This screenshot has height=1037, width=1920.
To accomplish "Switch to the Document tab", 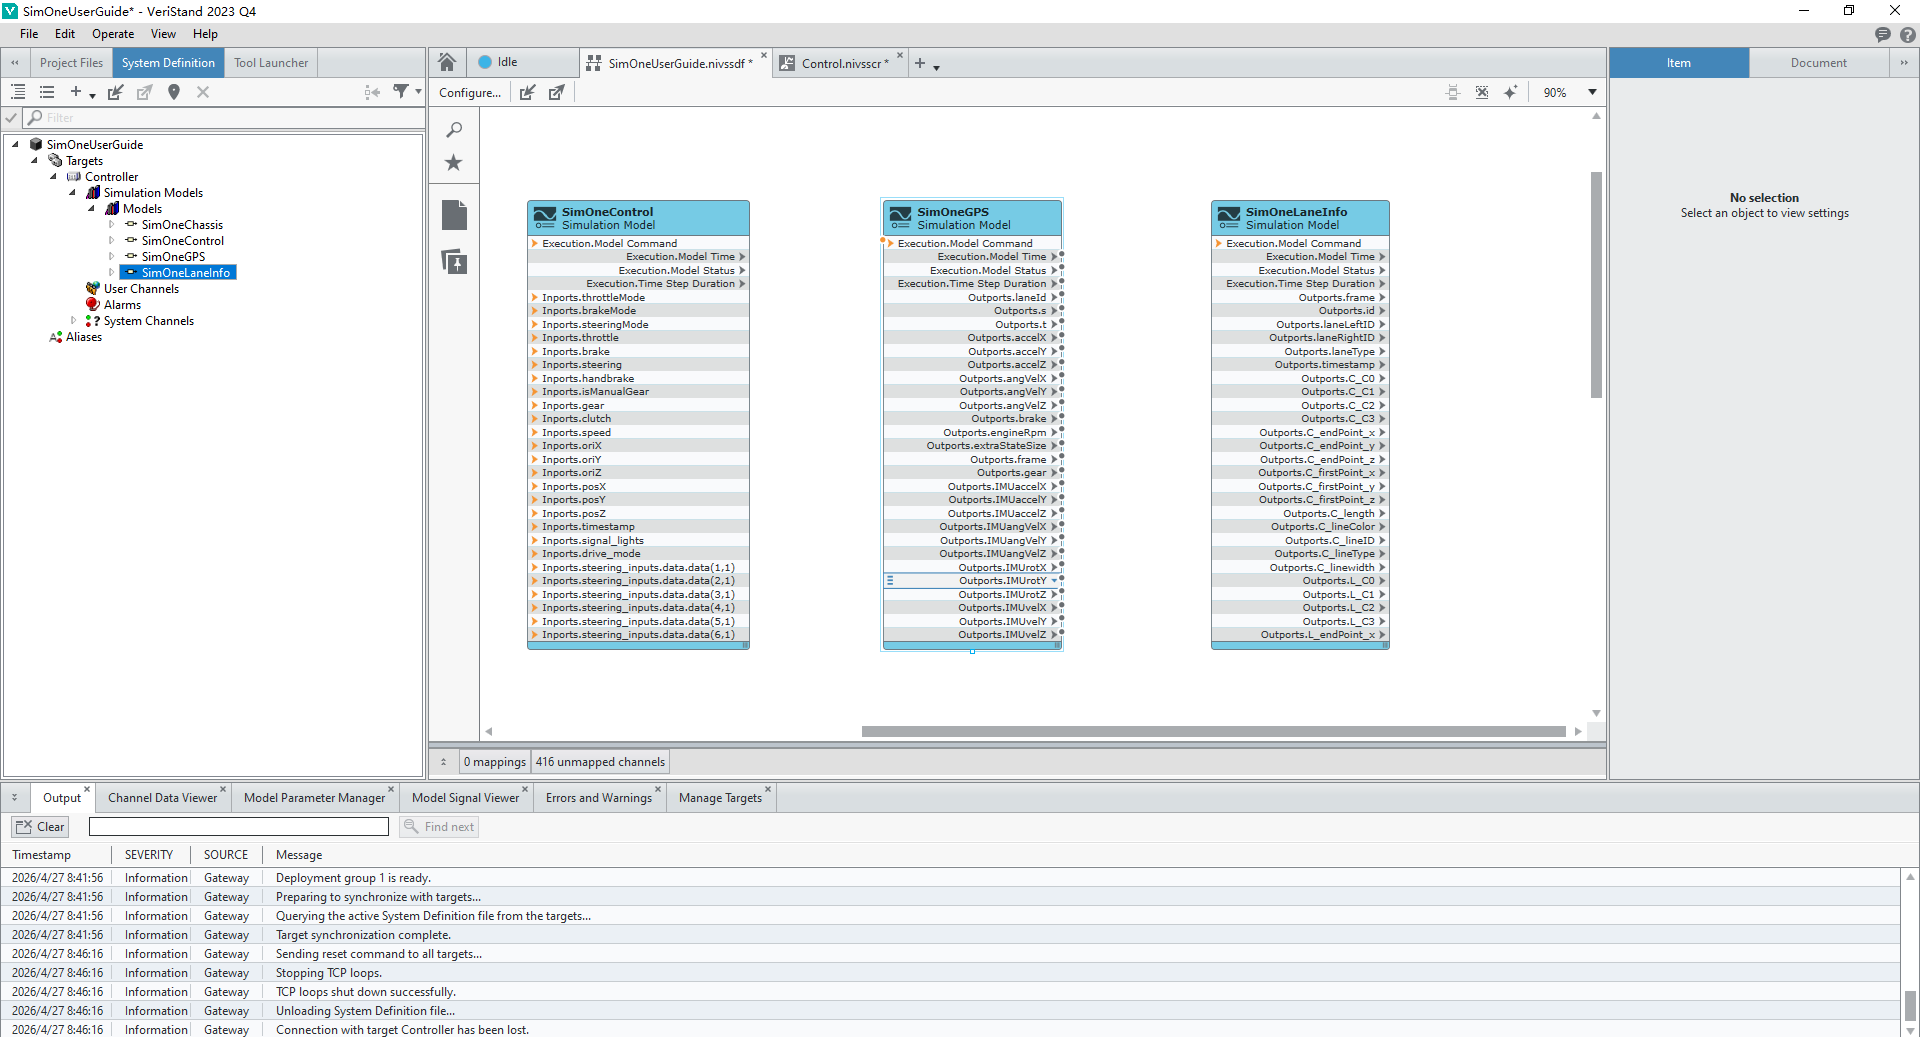I will point(1818,63).
